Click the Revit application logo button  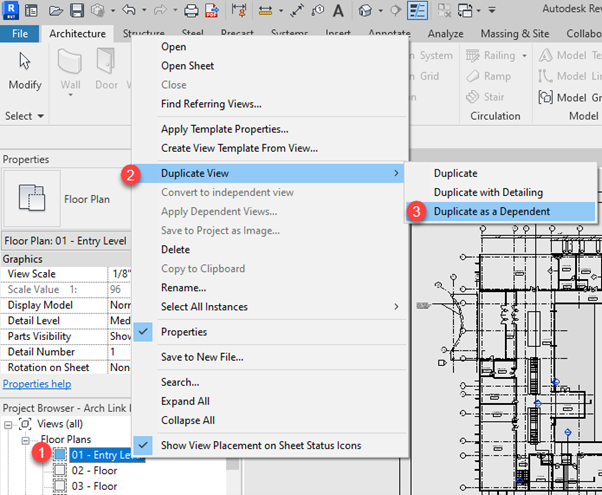(10, 10)
